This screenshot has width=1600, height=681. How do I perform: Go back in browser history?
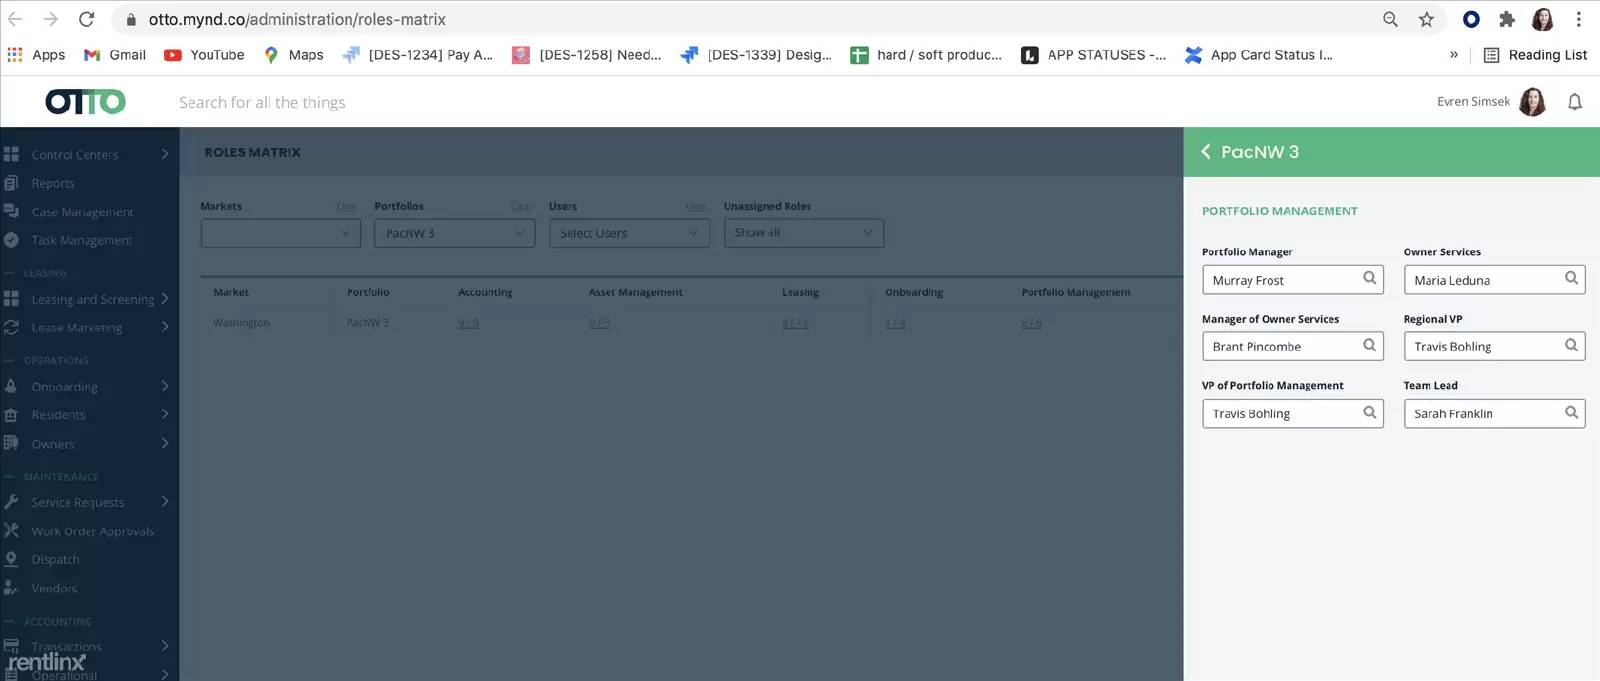15,19
